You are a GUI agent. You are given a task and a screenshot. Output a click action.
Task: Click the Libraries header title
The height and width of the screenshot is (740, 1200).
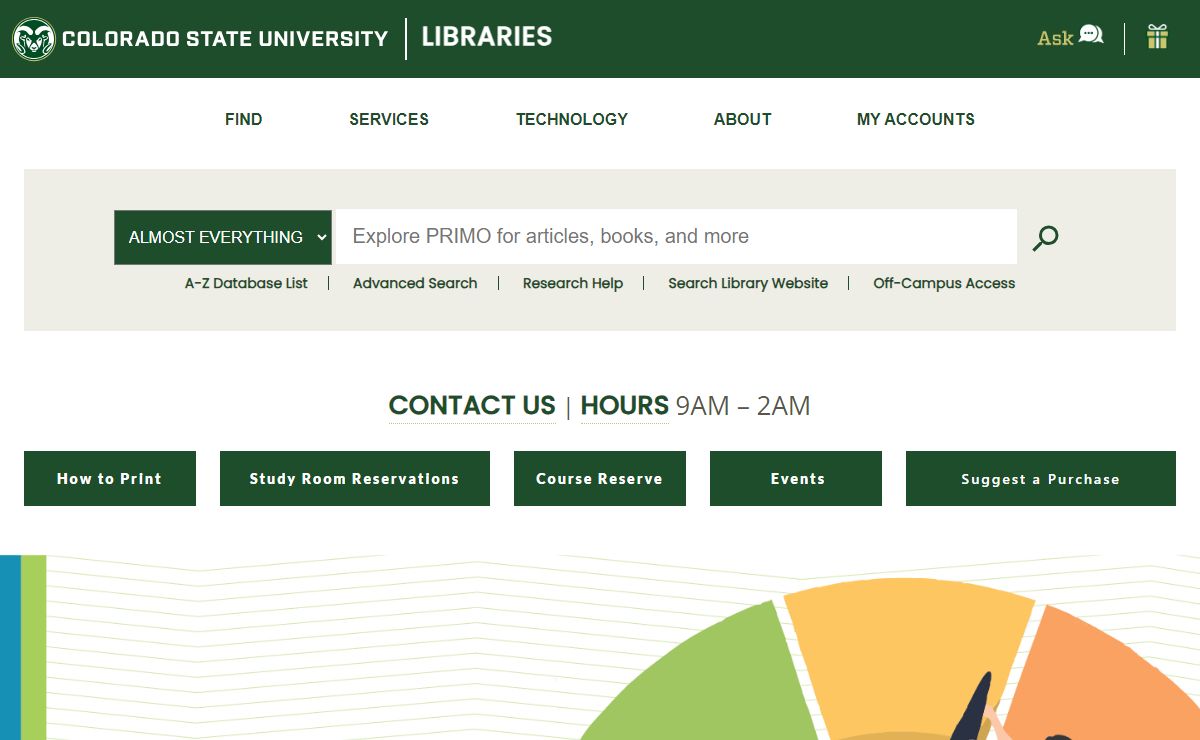tap(487, 37)
